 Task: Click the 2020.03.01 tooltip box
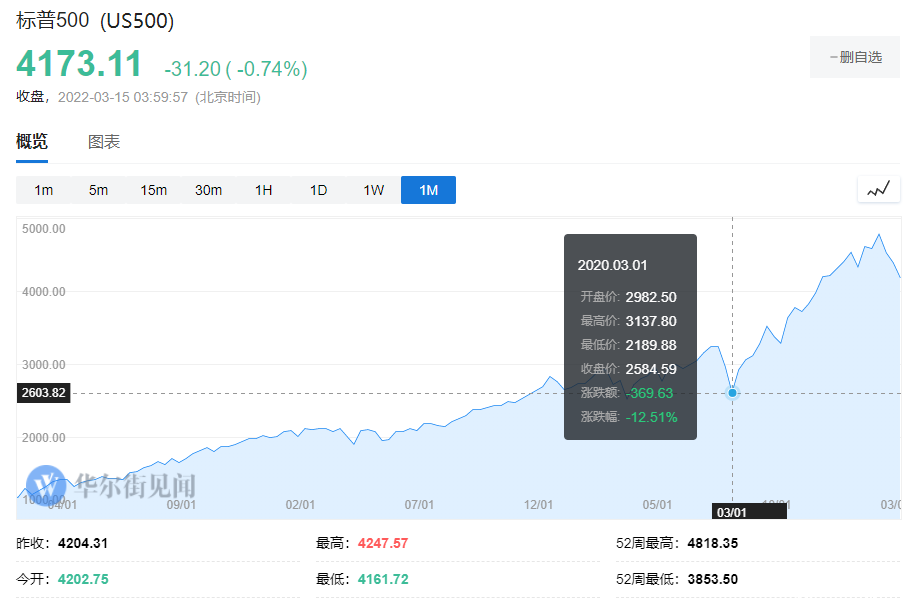tap(631, 337)
